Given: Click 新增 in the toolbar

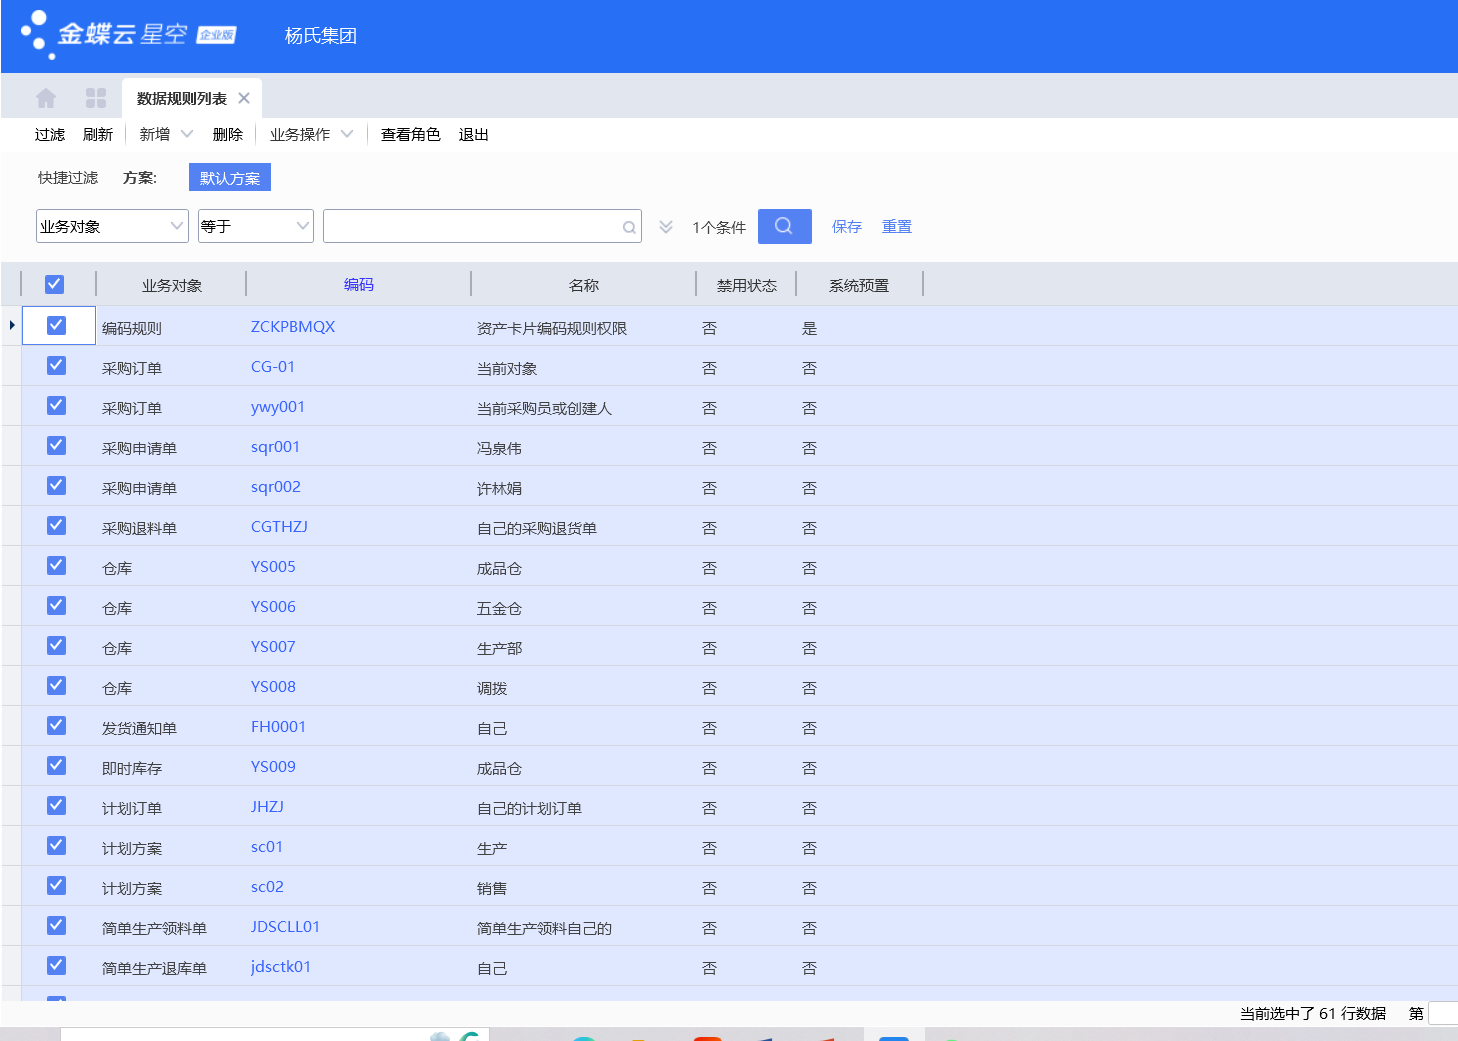Looking at the screenshot, I should [155, 134].
